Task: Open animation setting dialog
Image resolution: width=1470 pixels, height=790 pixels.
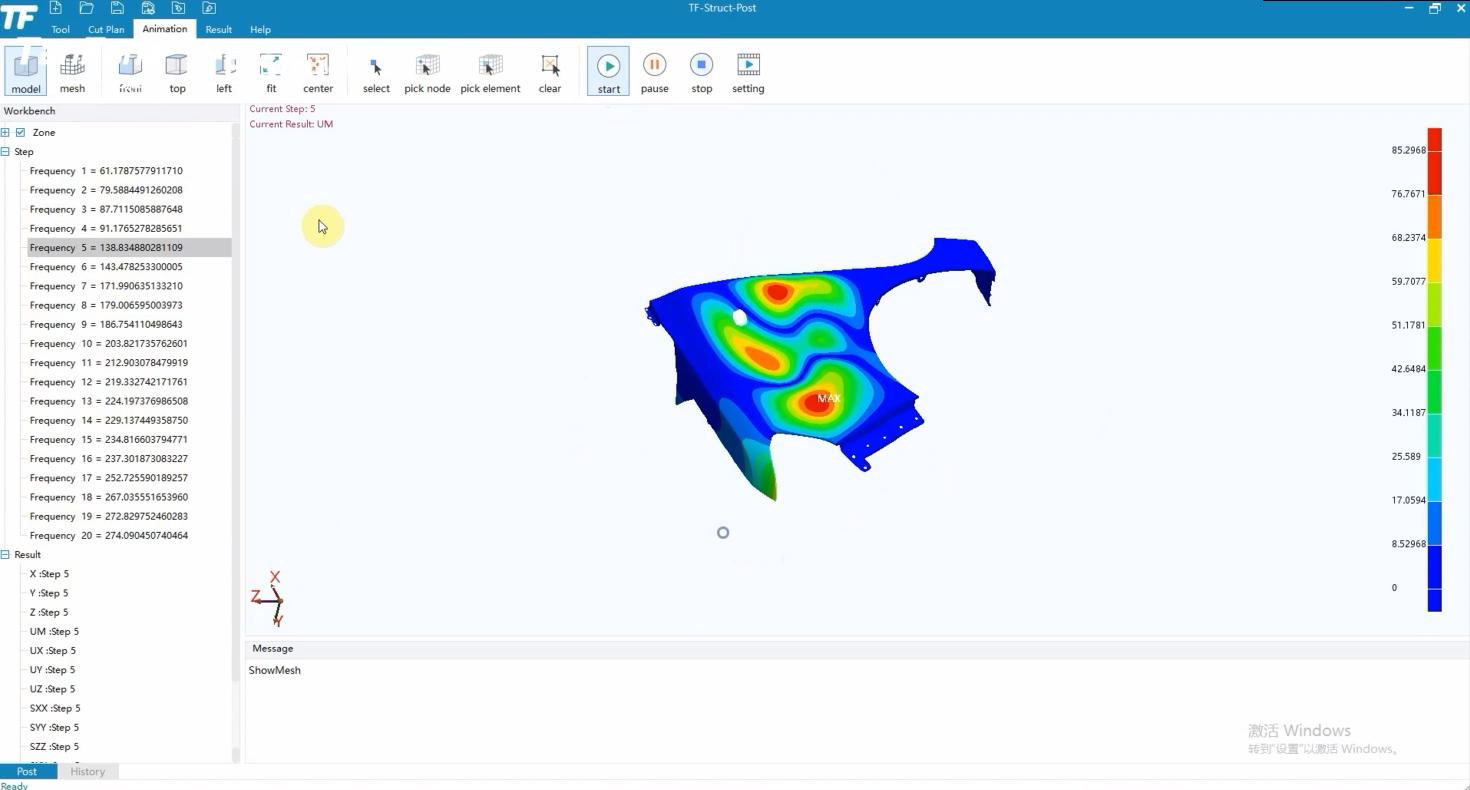Action: [x=748, y=72]
